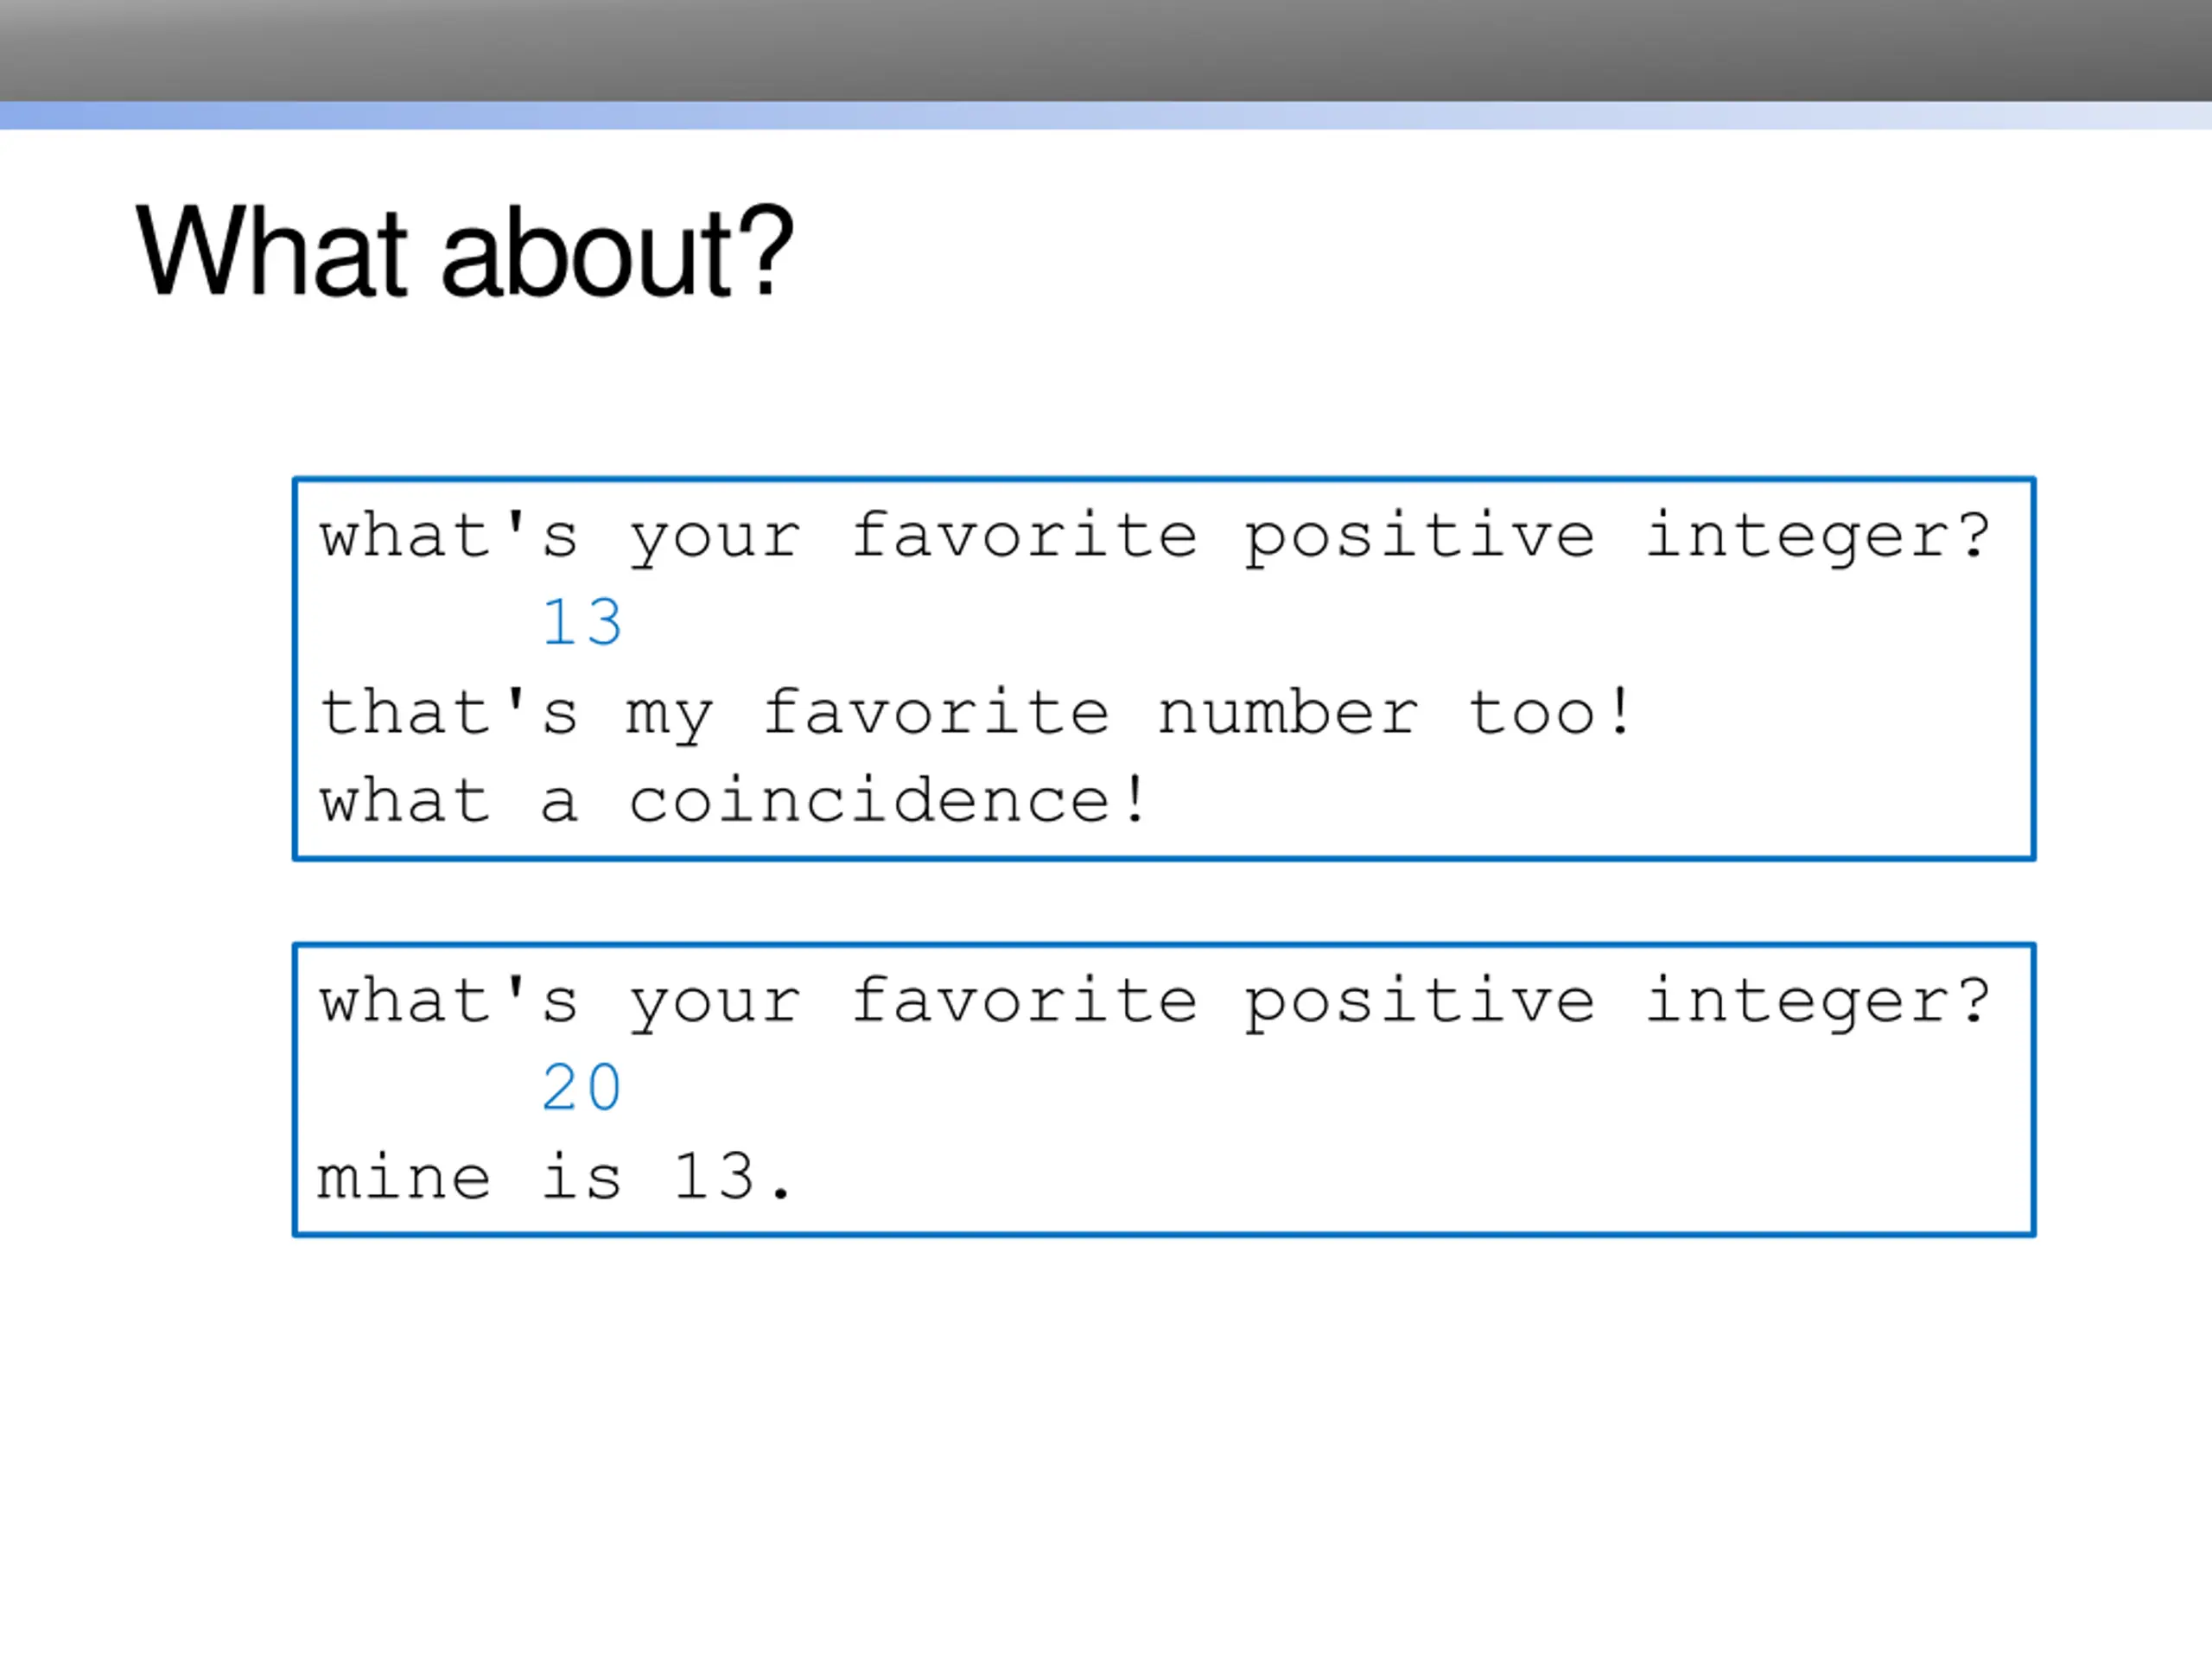Screen dimensions: 2212x1659
Task: Click the word 'mine' in second box
Action: tap(403, 1176)
